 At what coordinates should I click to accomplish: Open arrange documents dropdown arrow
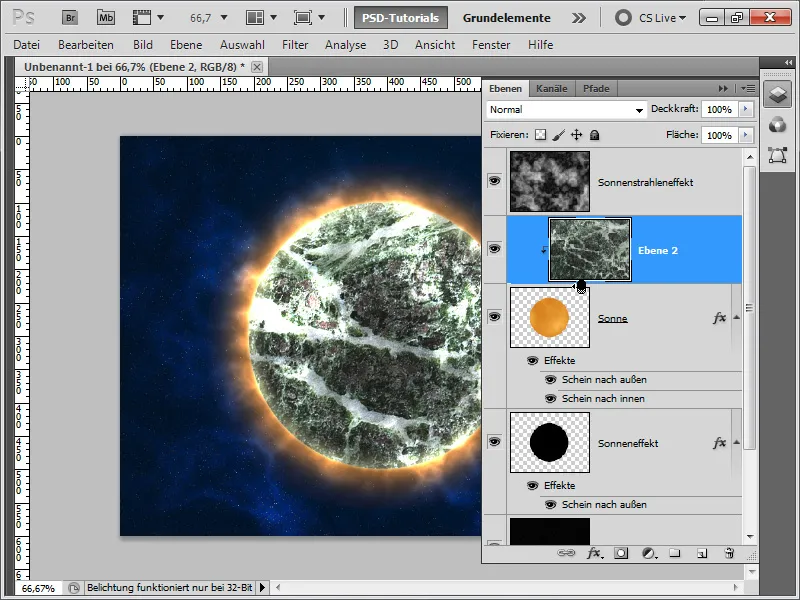273,18
